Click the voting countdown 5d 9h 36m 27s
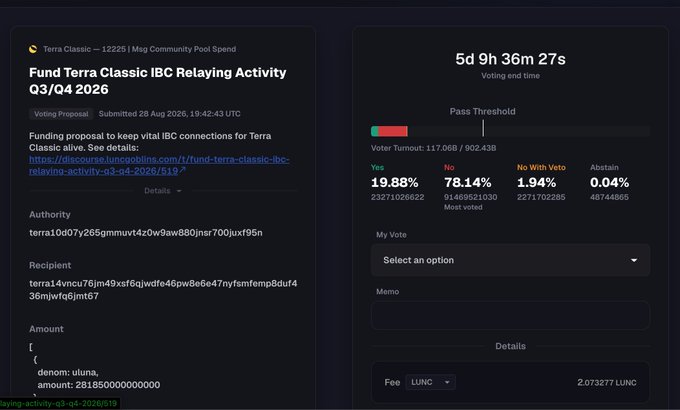Viewport: 680px width, 410px height. 510,59
